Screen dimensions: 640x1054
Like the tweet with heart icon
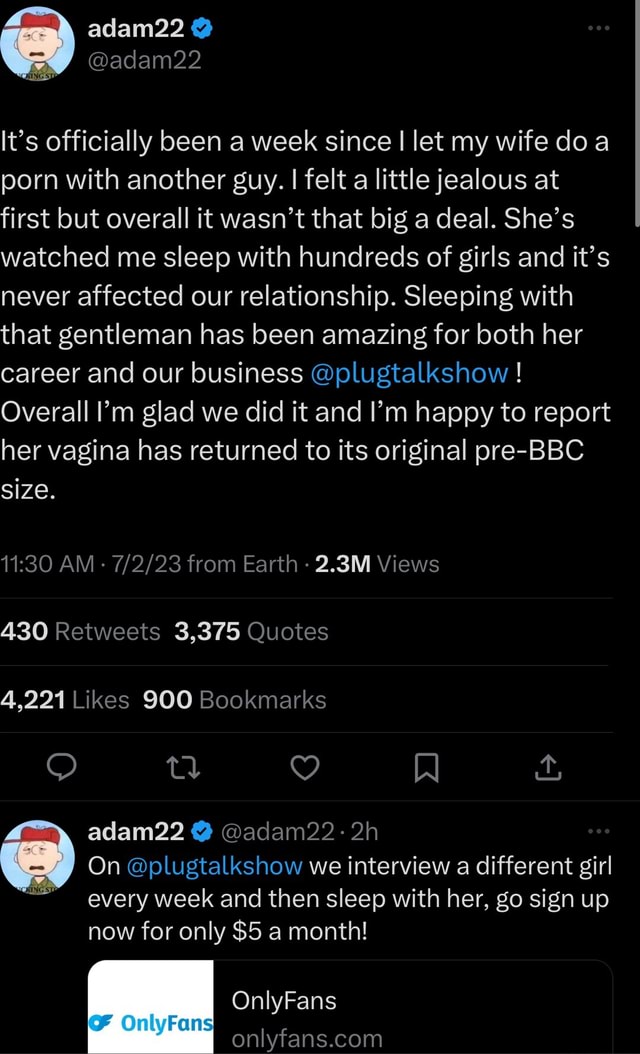click(304, 766)
